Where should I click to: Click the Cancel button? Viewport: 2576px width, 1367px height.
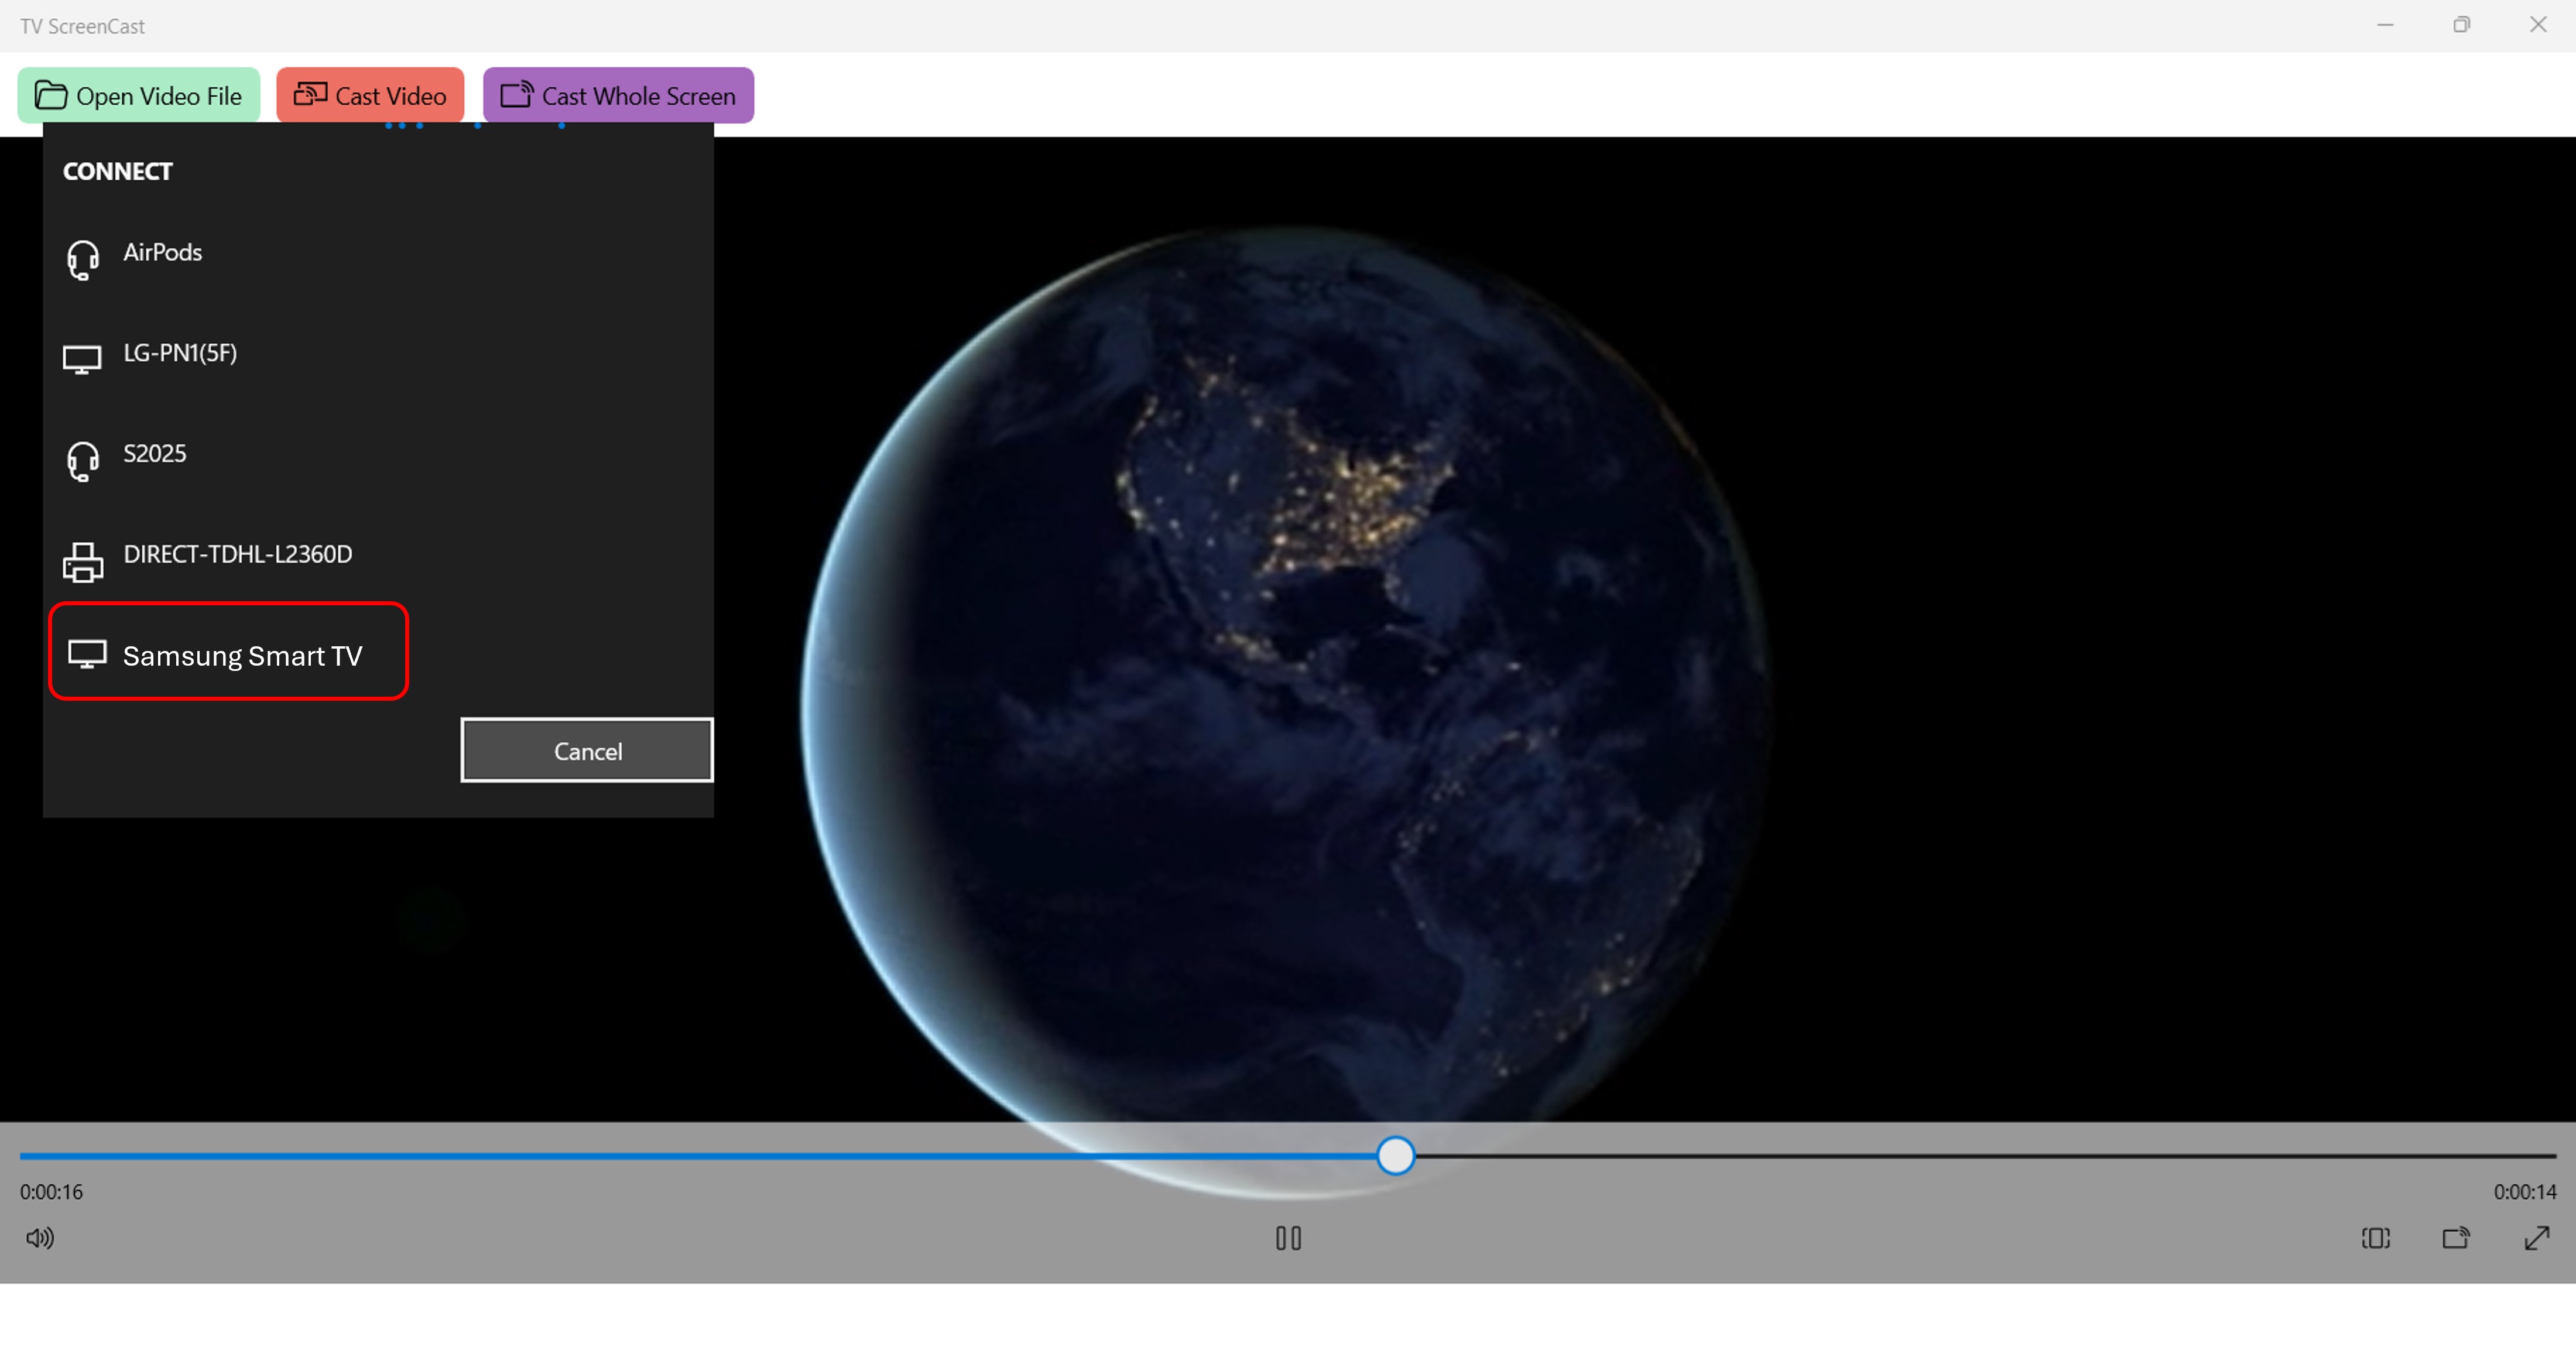(587, 750)
